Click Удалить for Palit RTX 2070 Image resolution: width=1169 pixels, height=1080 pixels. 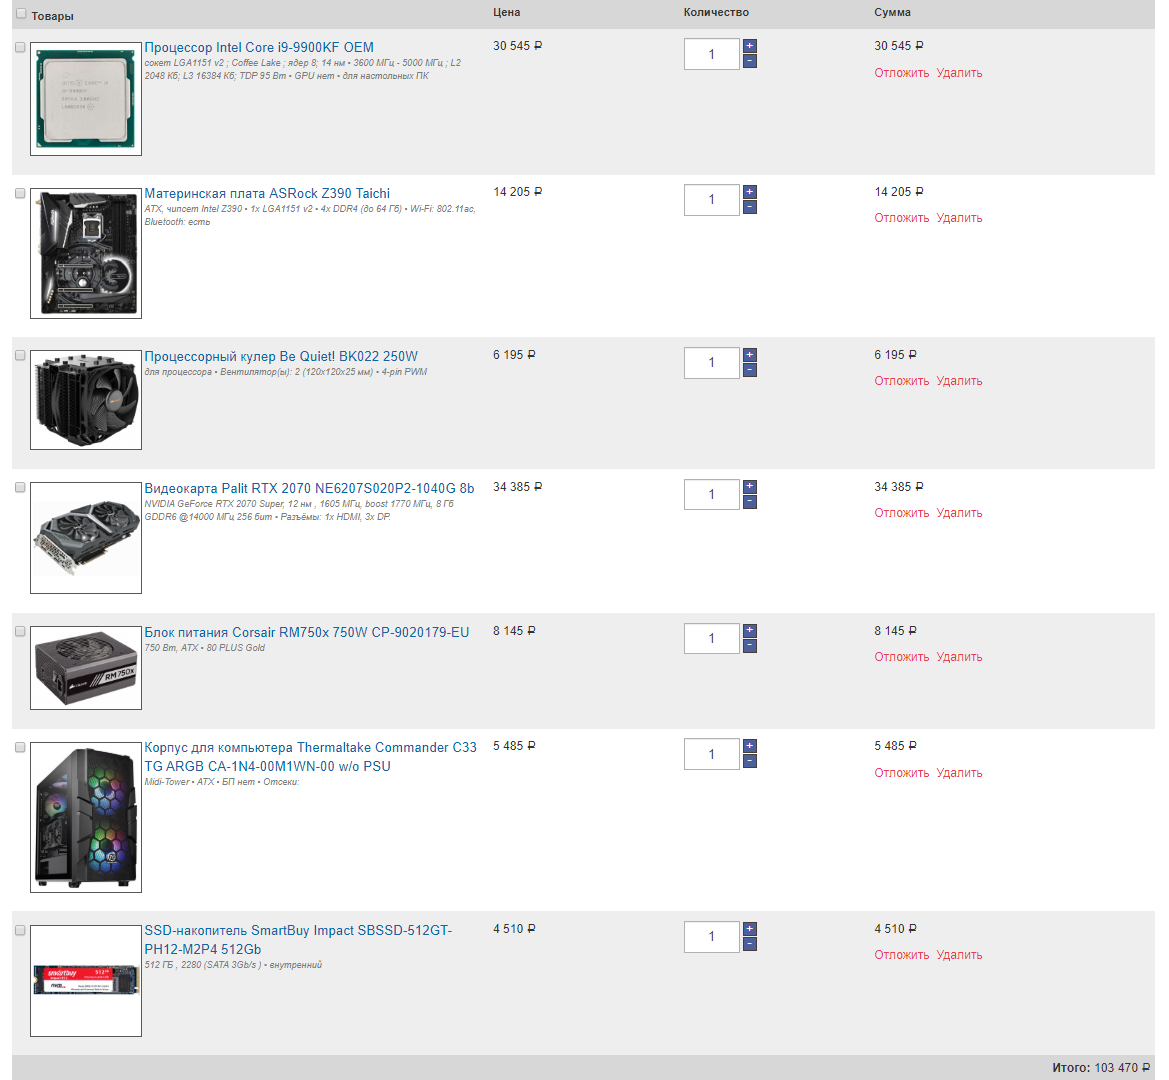tap(959, 513)
